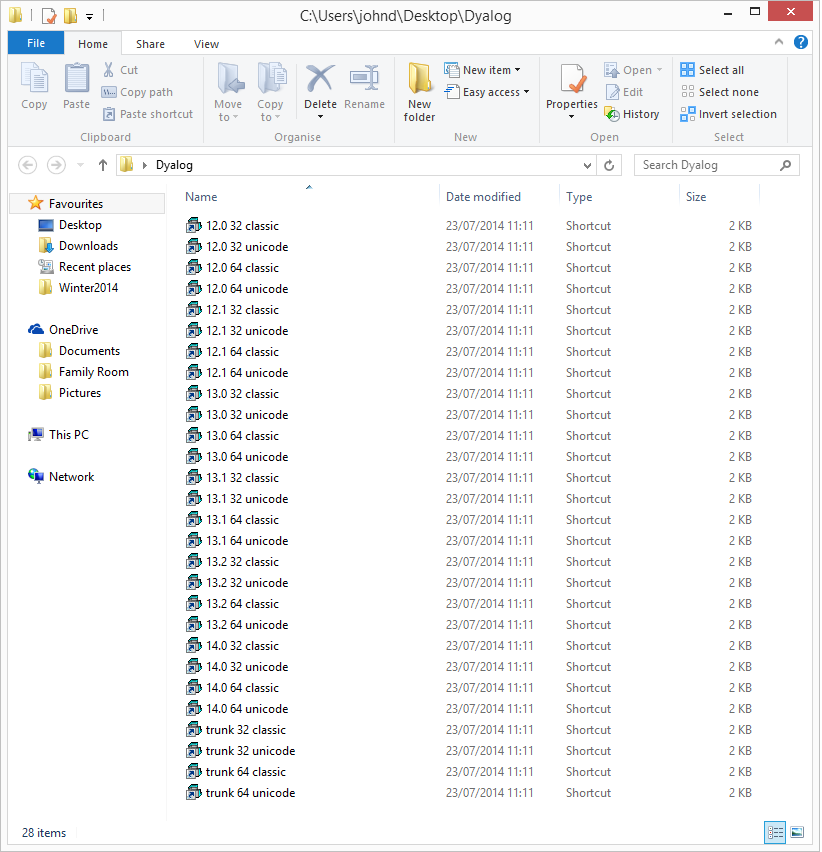The image size is (822, 852).
Task: Minimize the ribbon with chevron
Action: pos(779,42)
